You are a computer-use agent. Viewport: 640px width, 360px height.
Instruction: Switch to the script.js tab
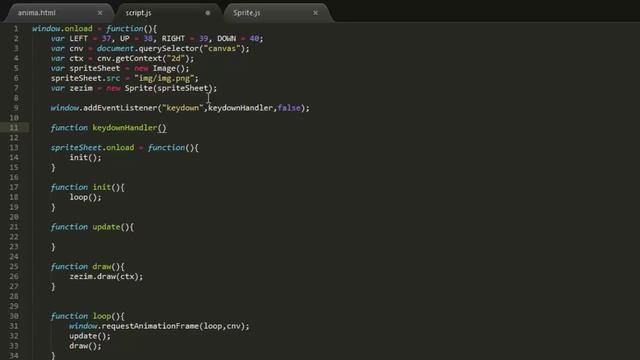click(x=138, y=13)
